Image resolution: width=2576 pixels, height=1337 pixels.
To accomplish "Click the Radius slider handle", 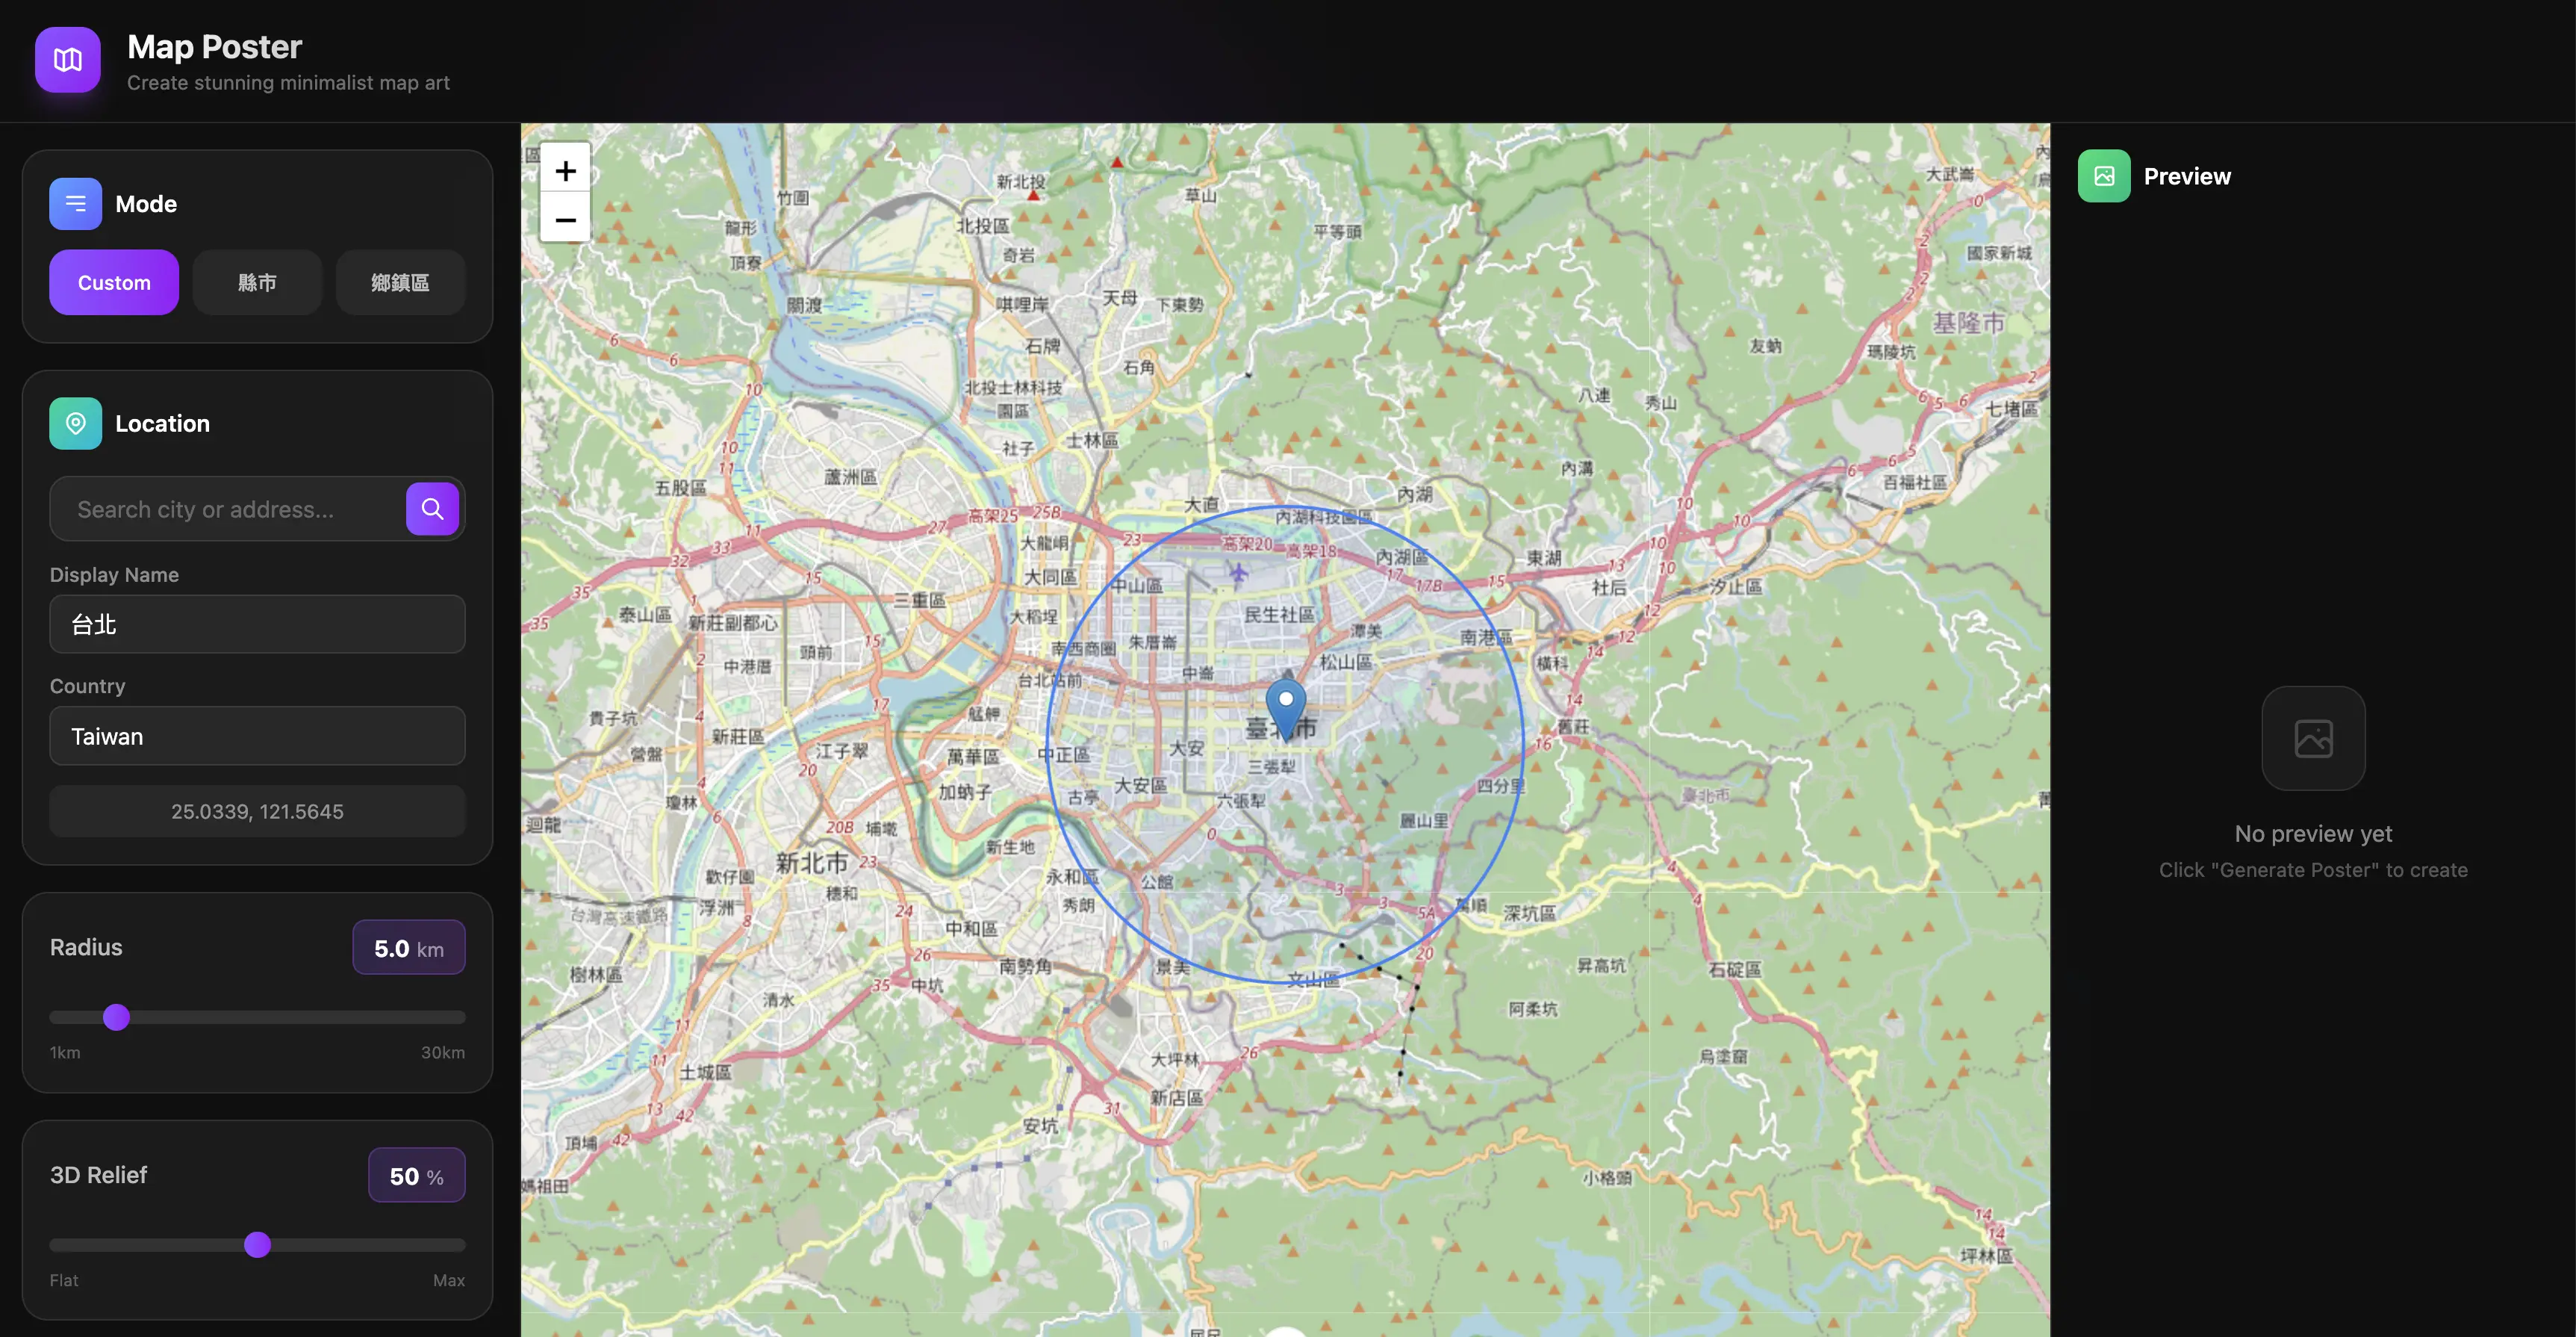I will click(x=116, y=1017).
